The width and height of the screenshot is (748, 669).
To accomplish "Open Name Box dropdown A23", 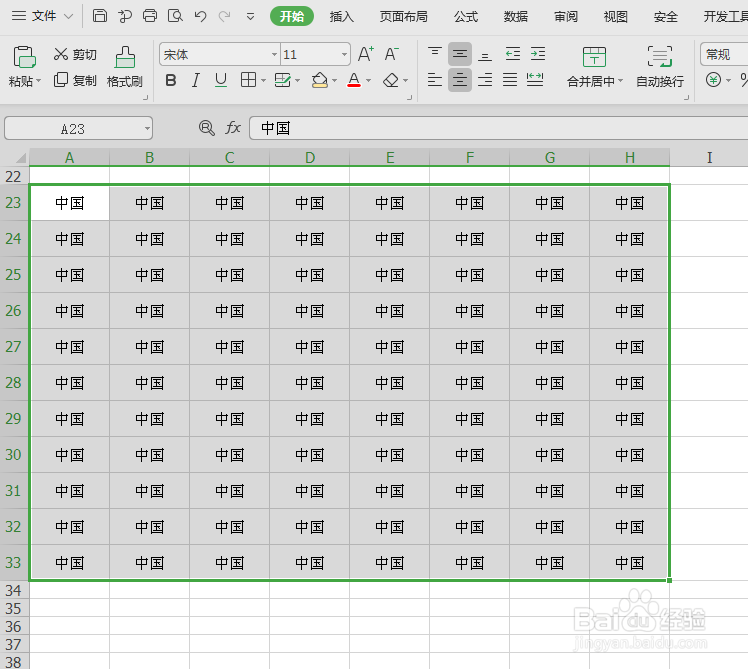I will (147, 128).
